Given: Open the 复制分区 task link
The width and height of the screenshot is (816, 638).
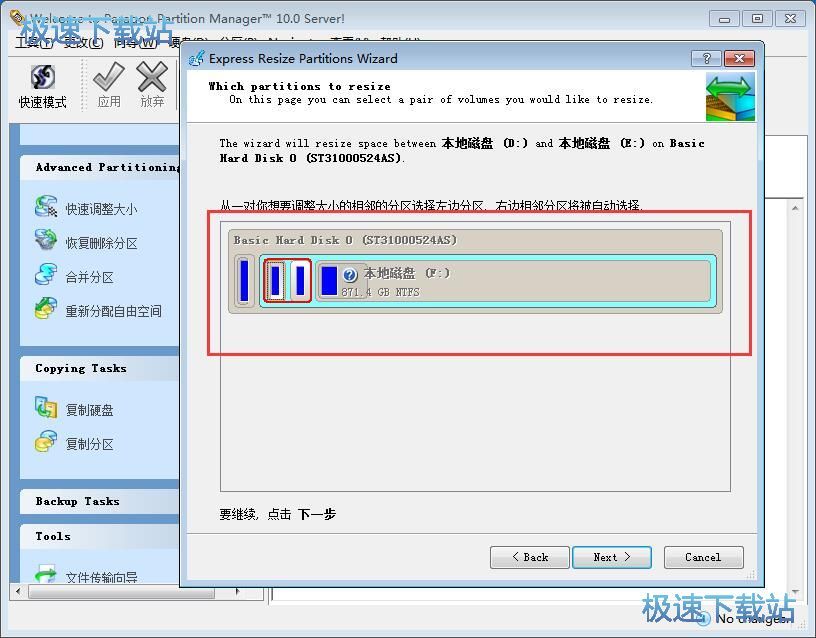Looking at the screenshot, I should [x=90, y=444].
